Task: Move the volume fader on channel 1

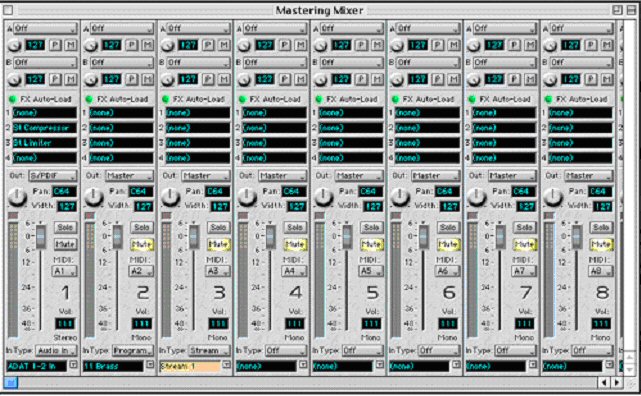Action: [40, 236]
